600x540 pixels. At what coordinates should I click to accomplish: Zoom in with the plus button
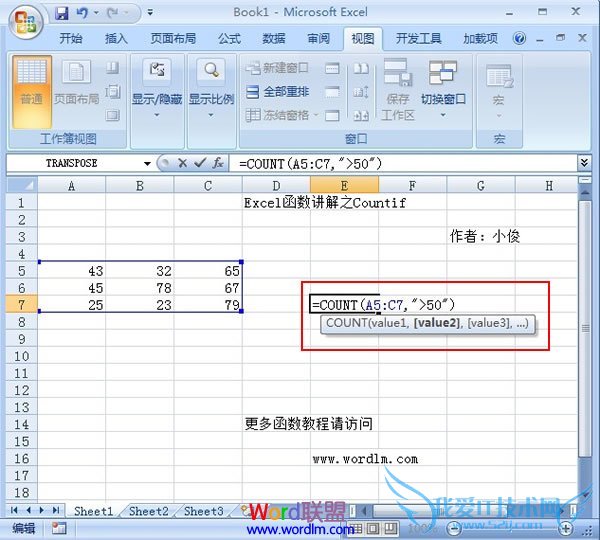pos(566,529)
